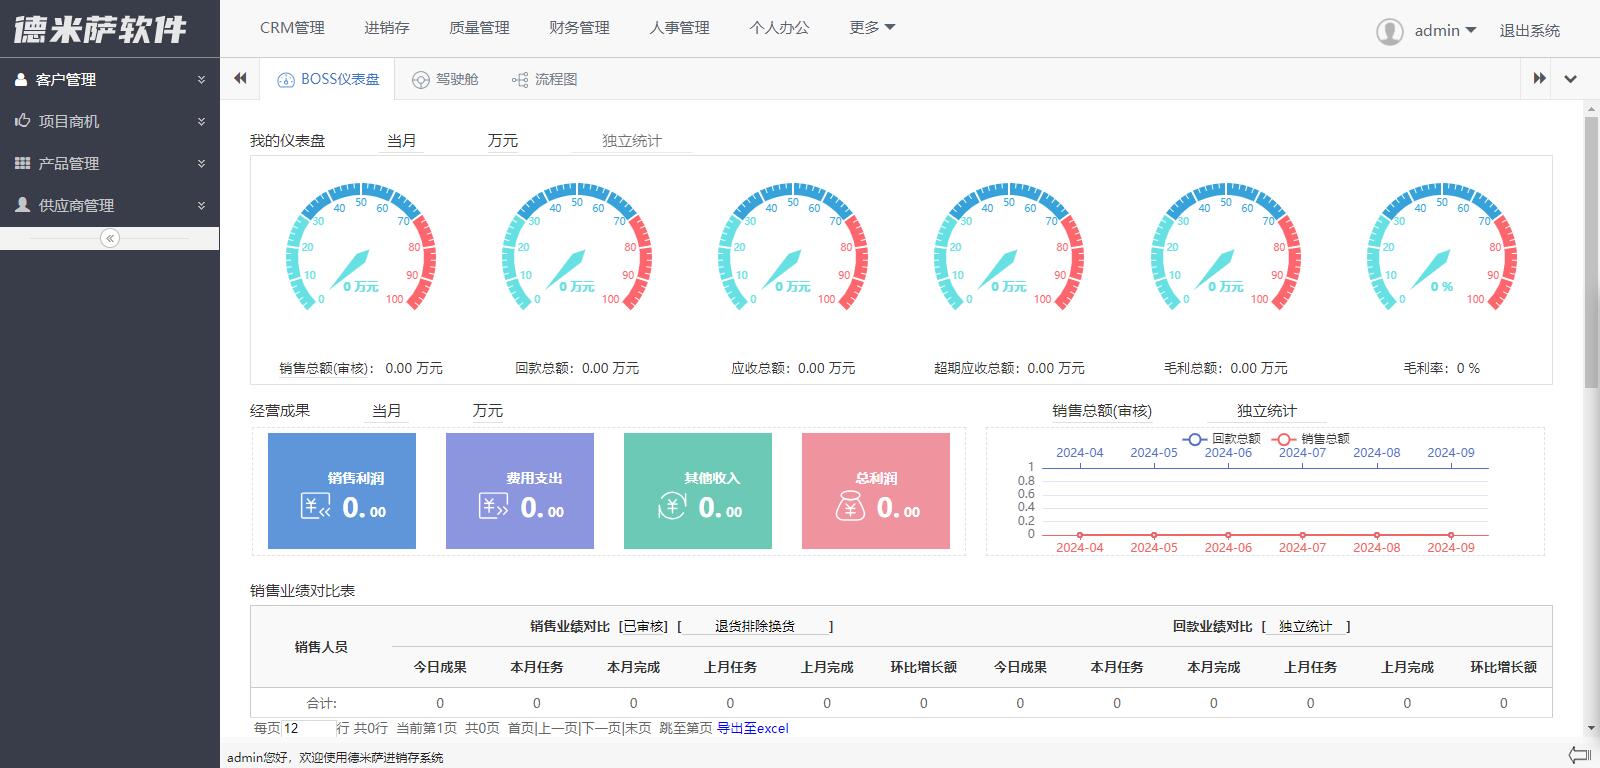Open the admin account dropdown

coord(1445,31)
